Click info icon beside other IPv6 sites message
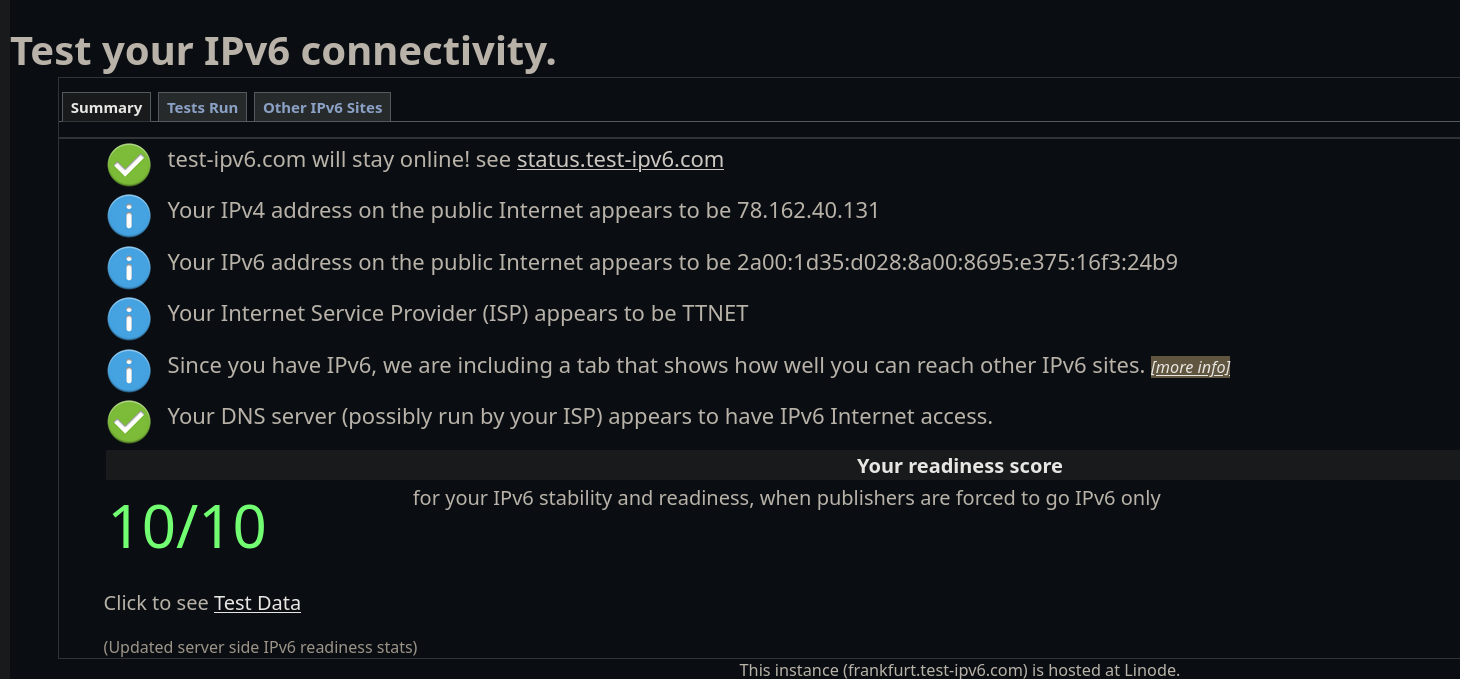Screen dimensions: 1460x679 tap(129, 370)
